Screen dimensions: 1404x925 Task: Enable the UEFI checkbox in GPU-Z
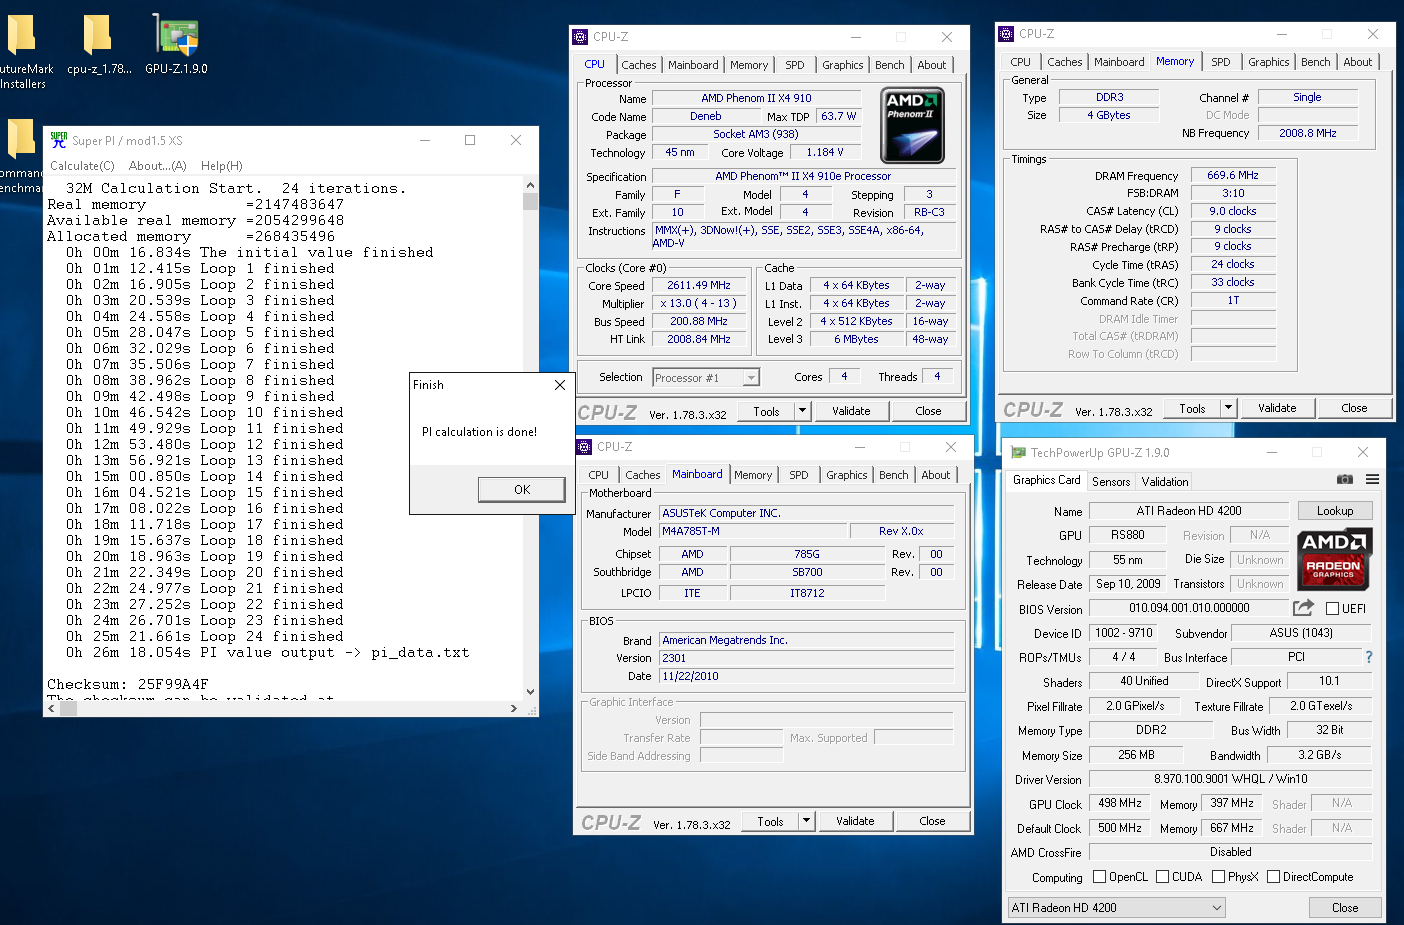1332,608
